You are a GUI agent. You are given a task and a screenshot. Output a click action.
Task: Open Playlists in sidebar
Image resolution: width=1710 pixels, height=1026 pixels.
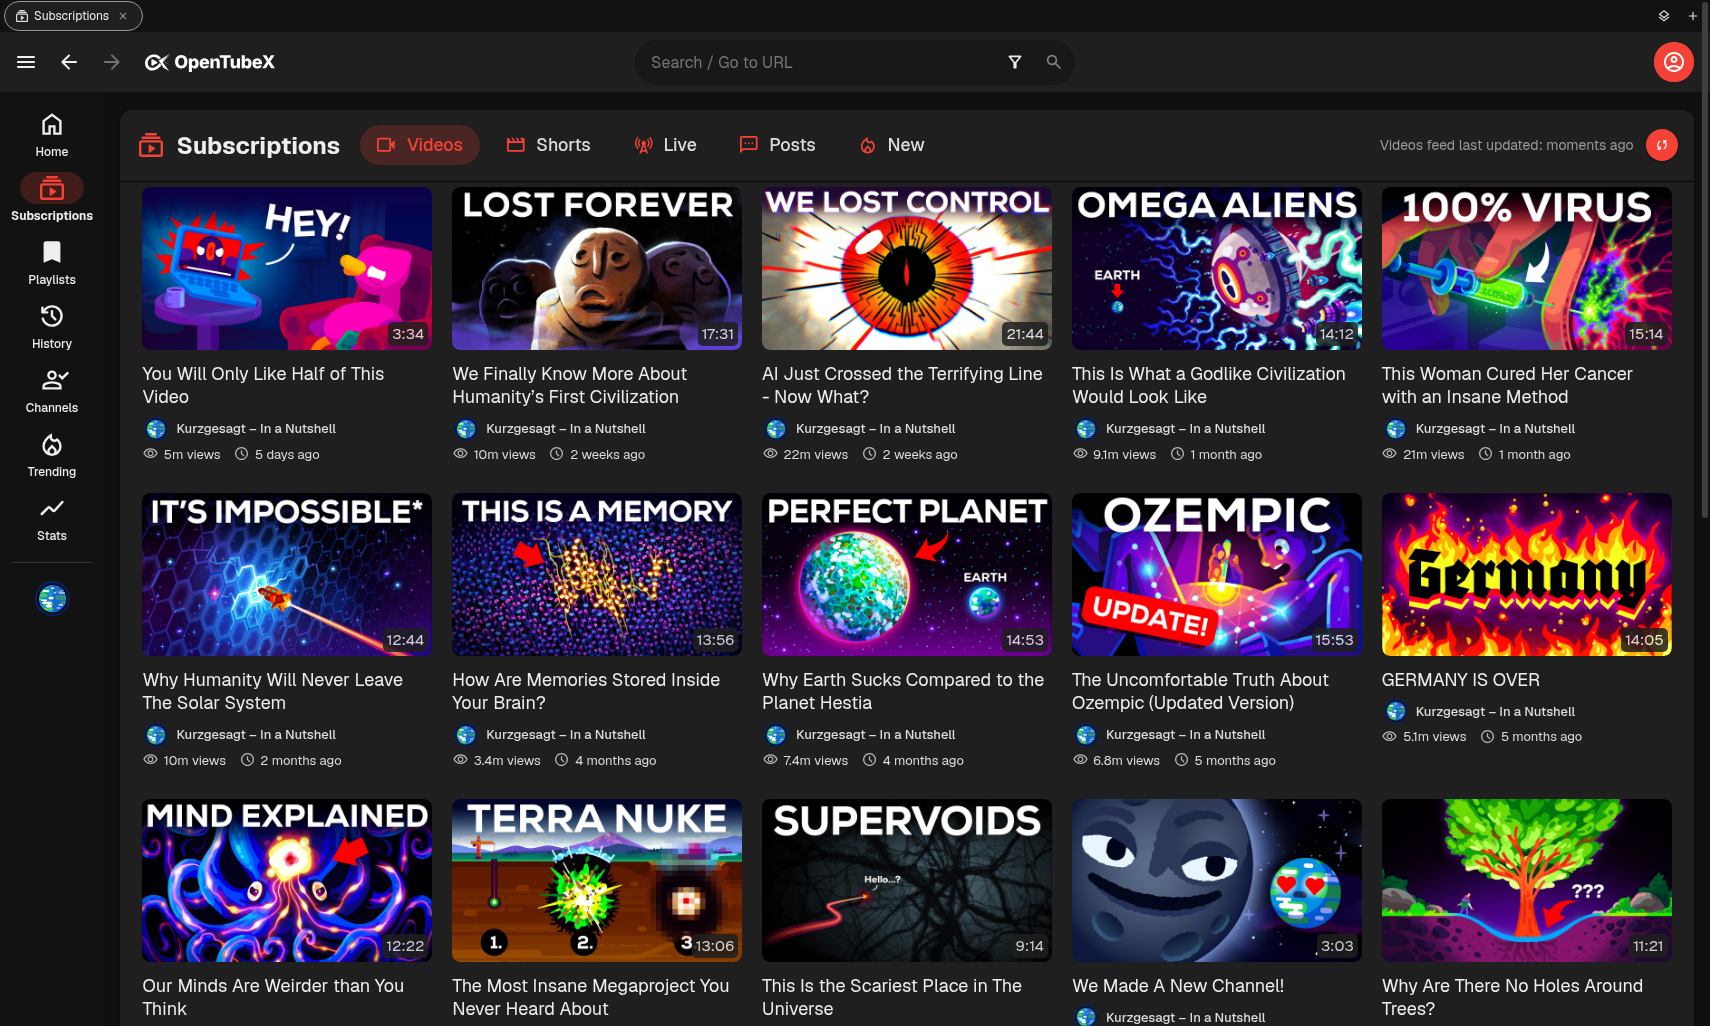point(52,263)
